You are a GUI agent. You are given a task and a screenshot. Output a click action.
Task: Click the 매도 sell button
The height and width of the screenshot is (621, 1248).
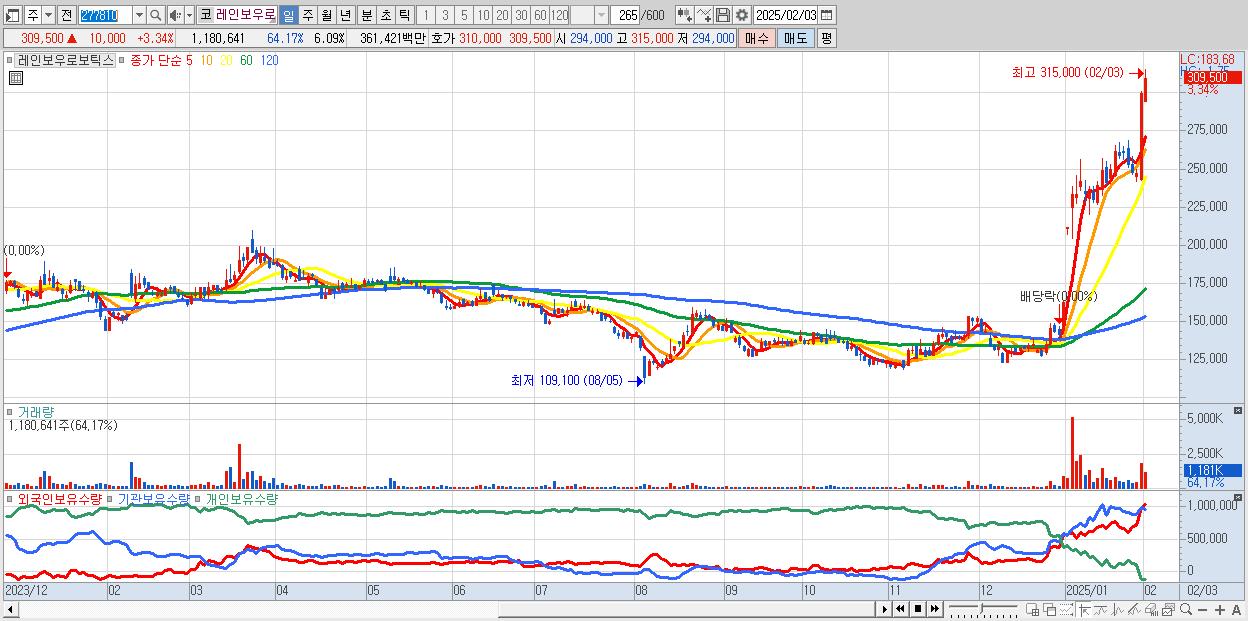click(x=795, y=38)
